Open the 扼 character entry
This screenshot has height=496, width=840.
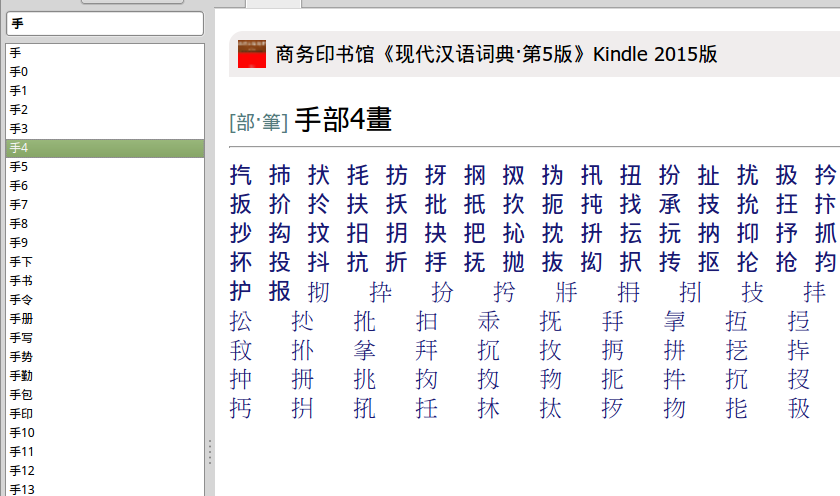552,204
